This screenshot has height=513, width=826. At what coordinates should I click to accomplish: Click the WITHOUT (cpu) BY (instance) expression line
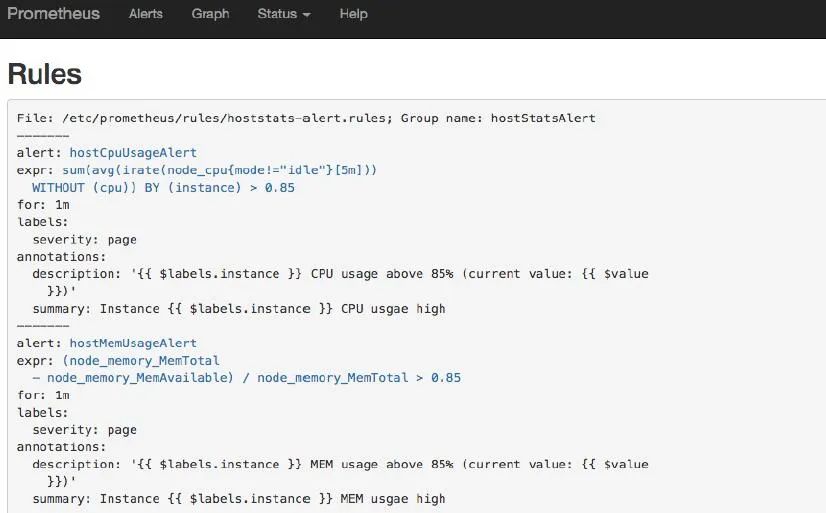click(163, 187)
